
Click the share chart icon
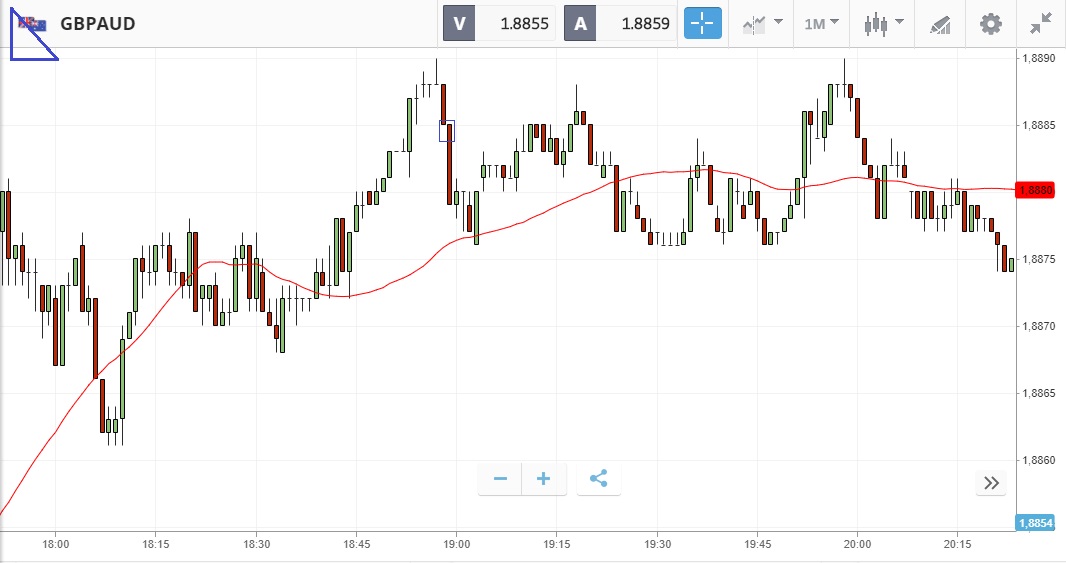coord(598,479)
